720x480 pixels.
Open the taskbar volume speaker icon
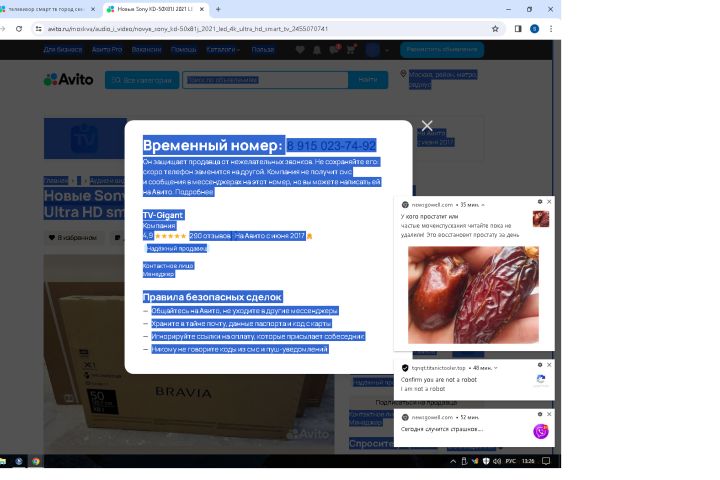point(496,461)
